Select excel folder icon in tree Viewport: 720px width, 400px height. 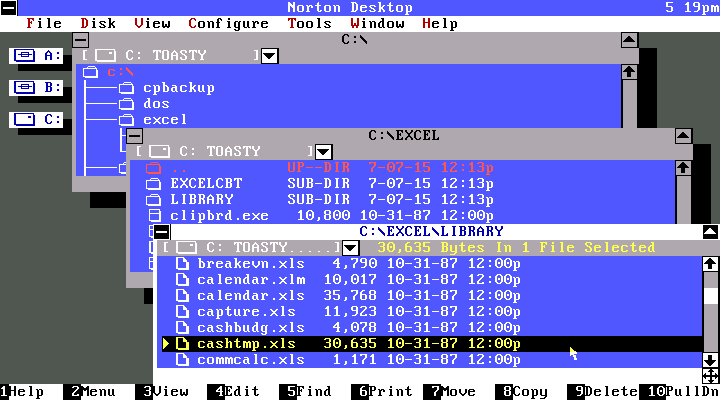[x=126, y=120]
